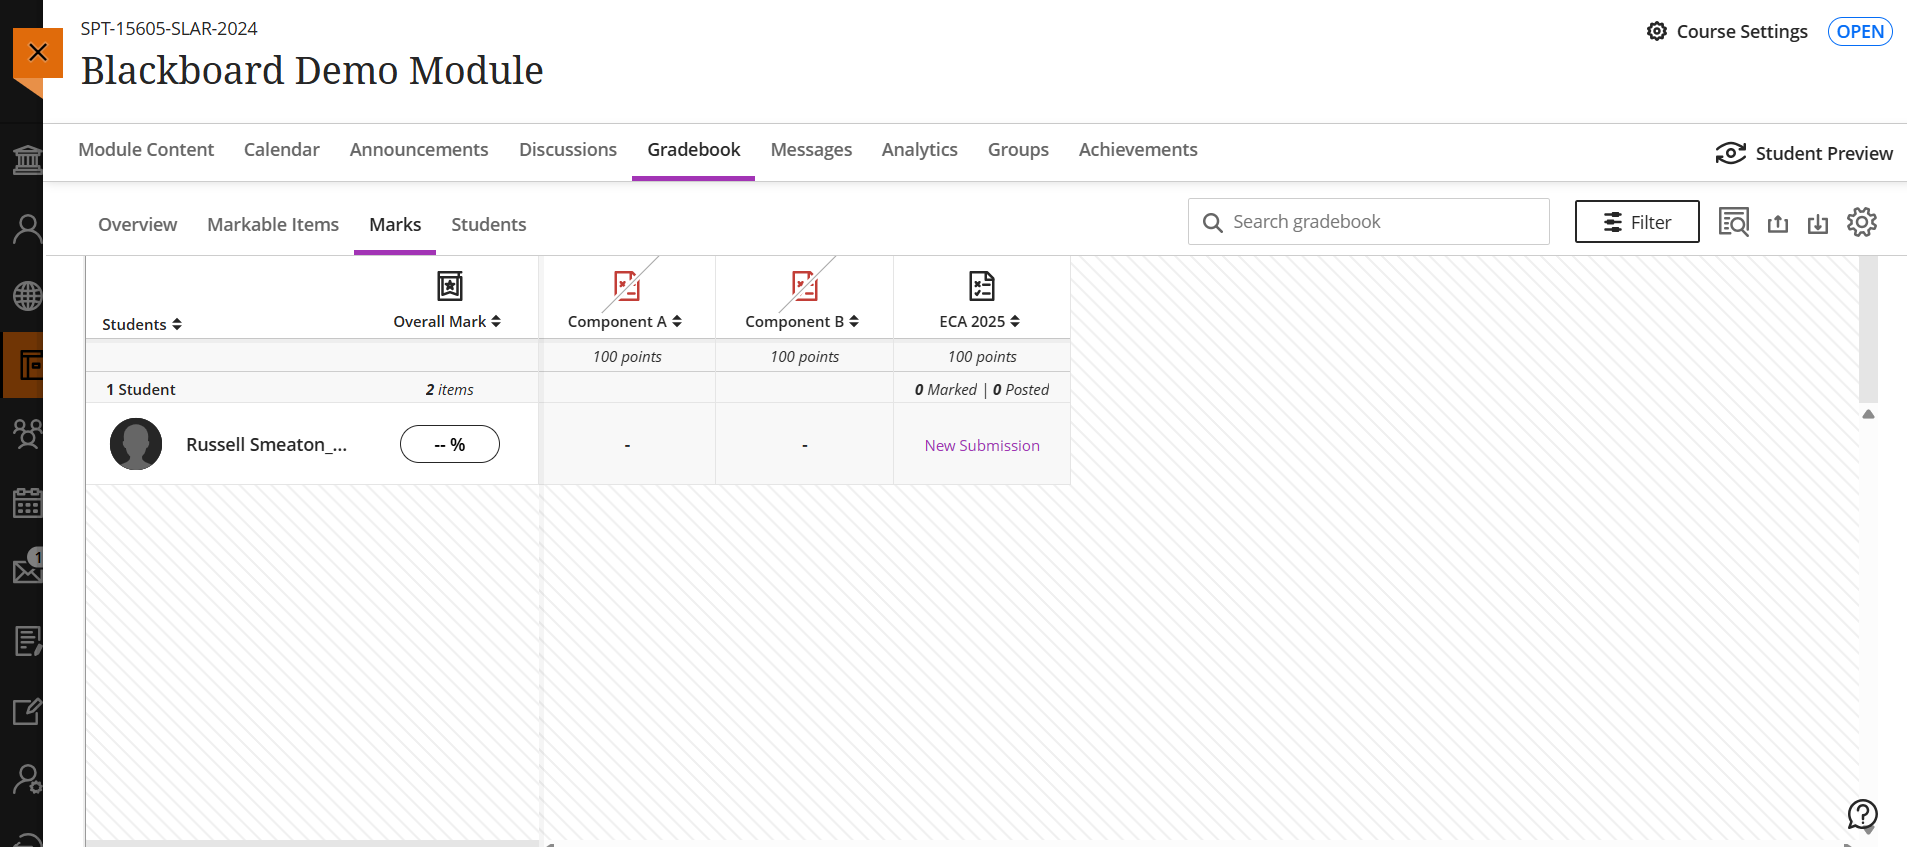View the Analytics tab
The image size is (1907, 847).
pos(920,149)
